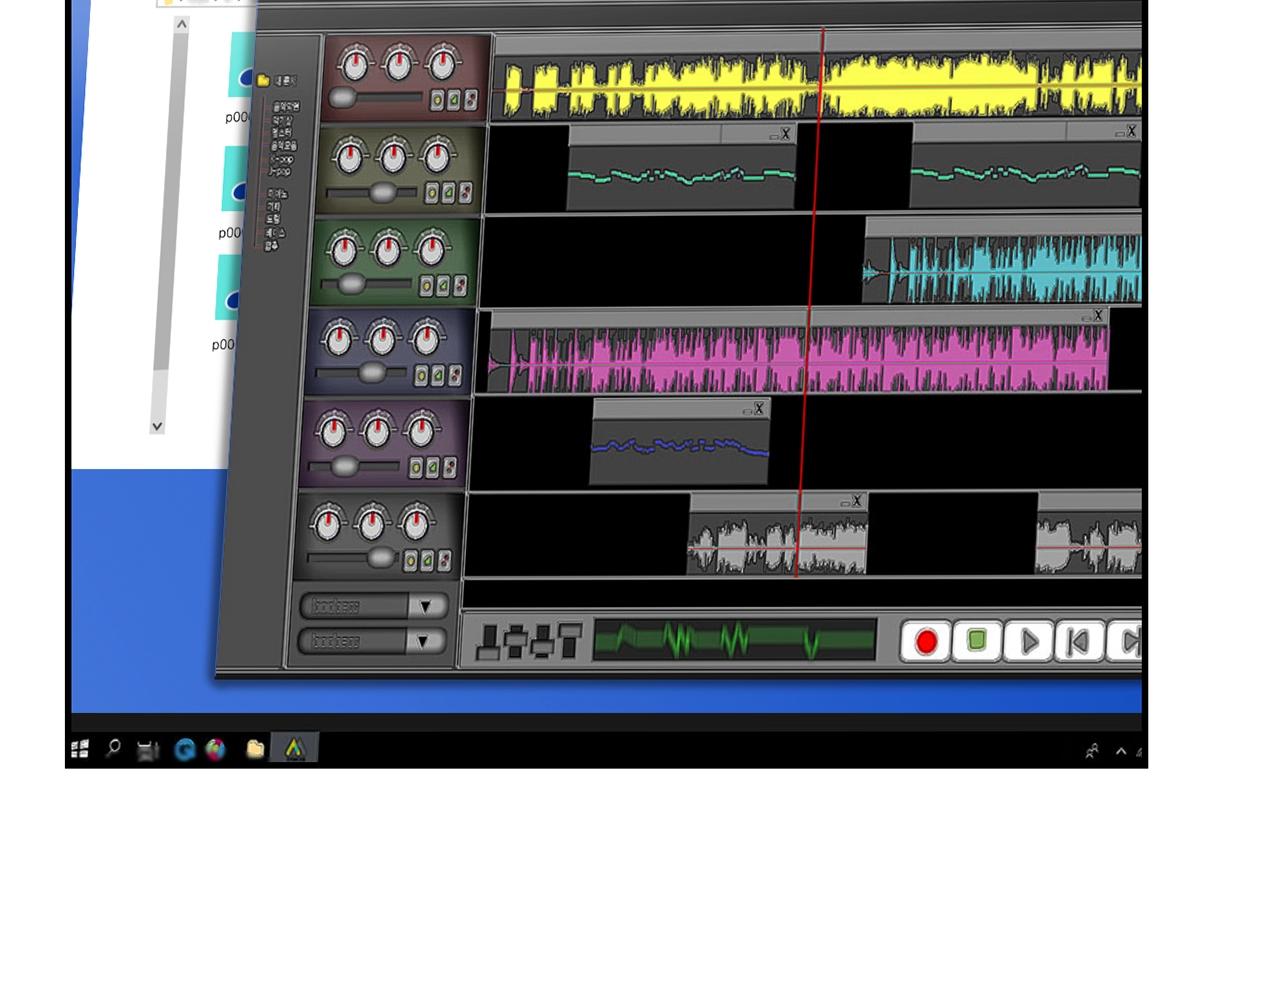Click the middle knob on maroon track
This screenshot has width=1280, height=1000.
(x=398, y=65)
